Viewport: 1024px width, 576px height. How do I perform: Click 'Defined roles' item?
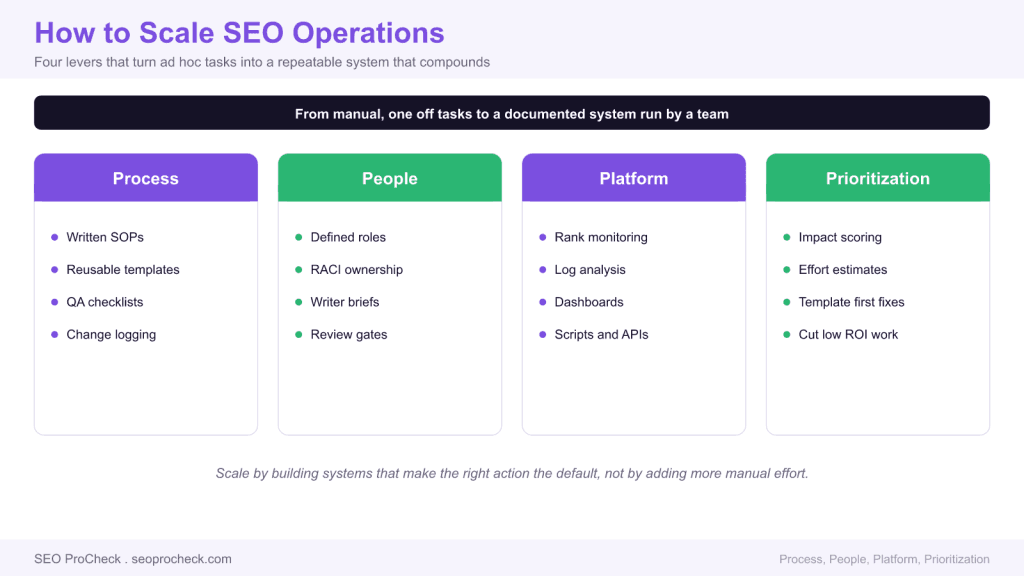(348, 237)
